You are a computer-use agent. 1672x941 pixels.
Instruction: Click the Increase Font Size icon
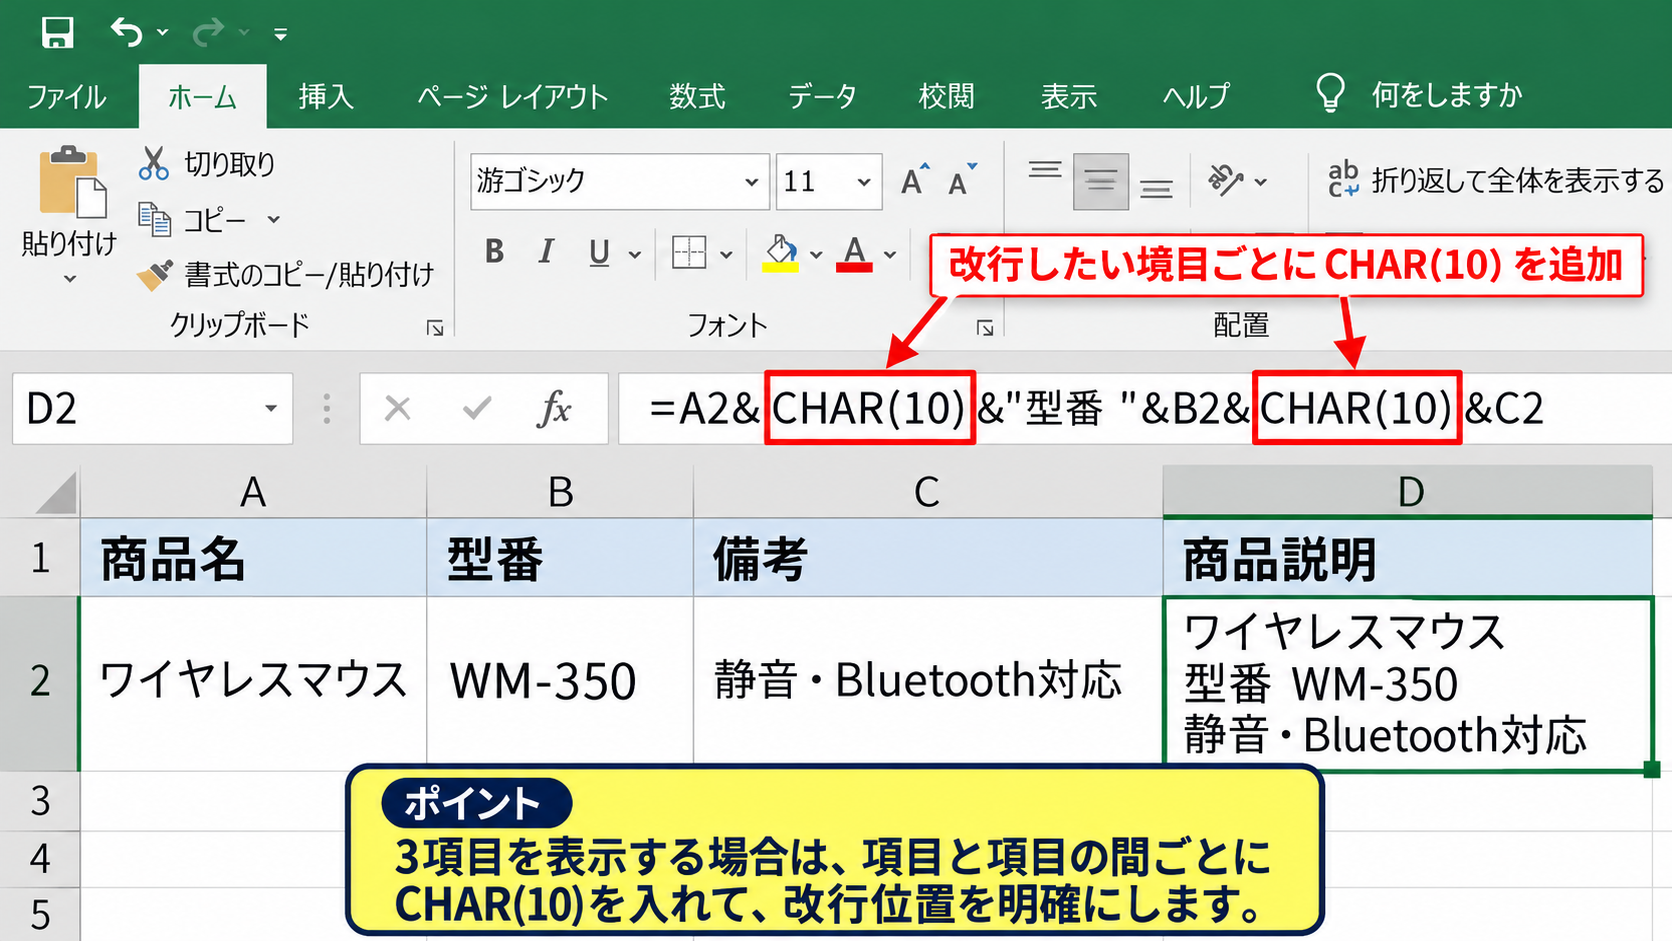914,180
